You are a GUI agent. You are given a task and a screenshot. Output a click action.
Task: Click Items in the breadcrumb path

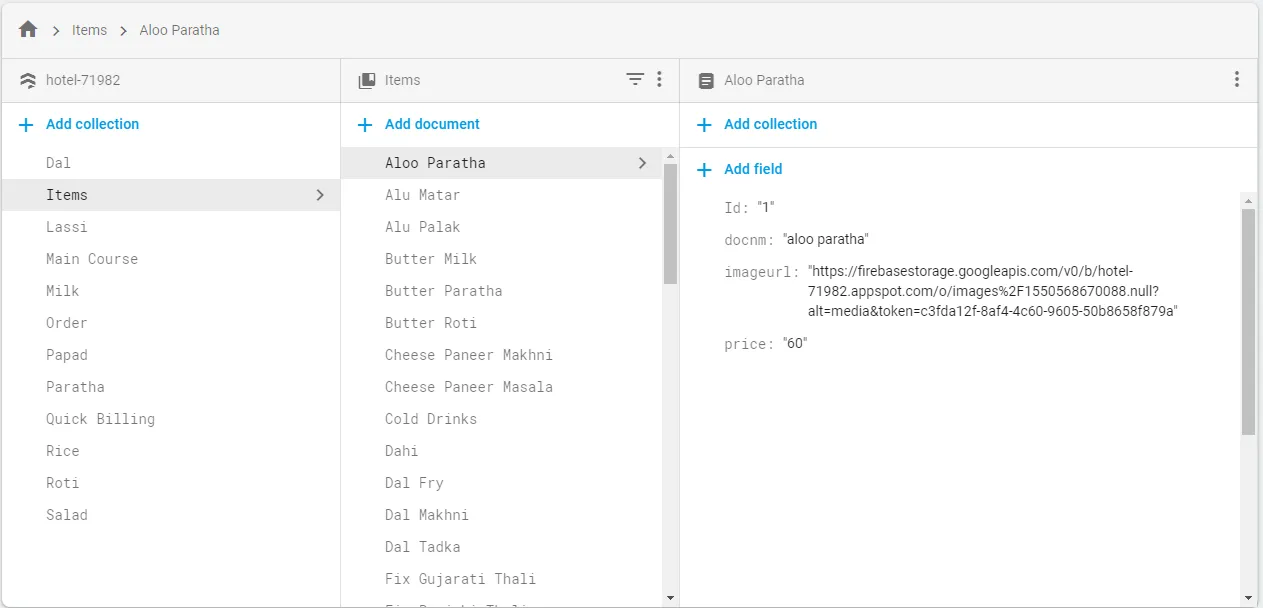89,30
